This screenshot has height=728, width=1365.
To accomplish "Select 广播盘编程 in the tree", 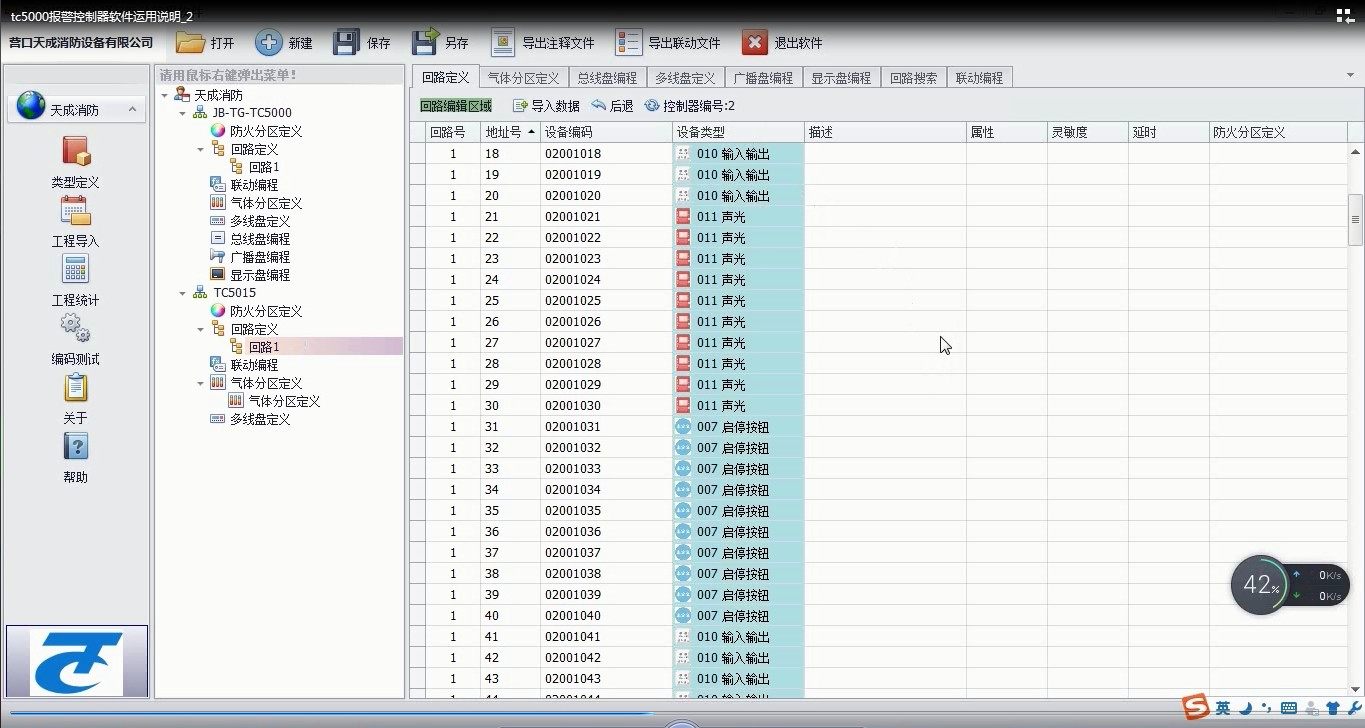I will (259, 257).
